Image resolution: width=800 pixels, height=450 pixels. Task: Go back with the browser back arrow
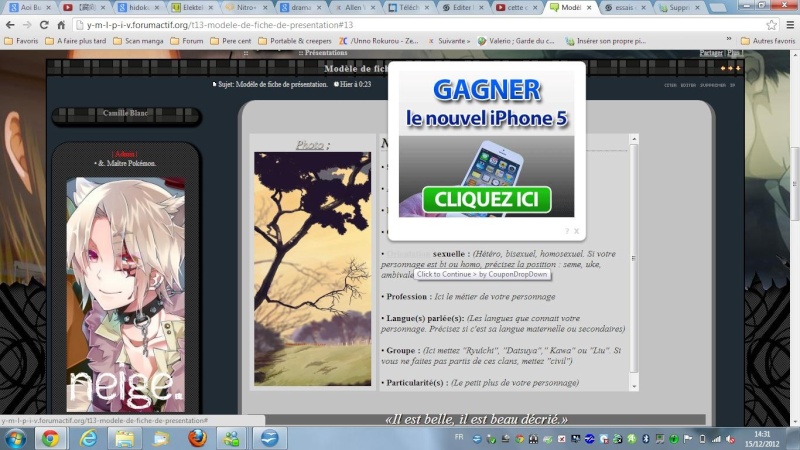[x=10, y=25]
